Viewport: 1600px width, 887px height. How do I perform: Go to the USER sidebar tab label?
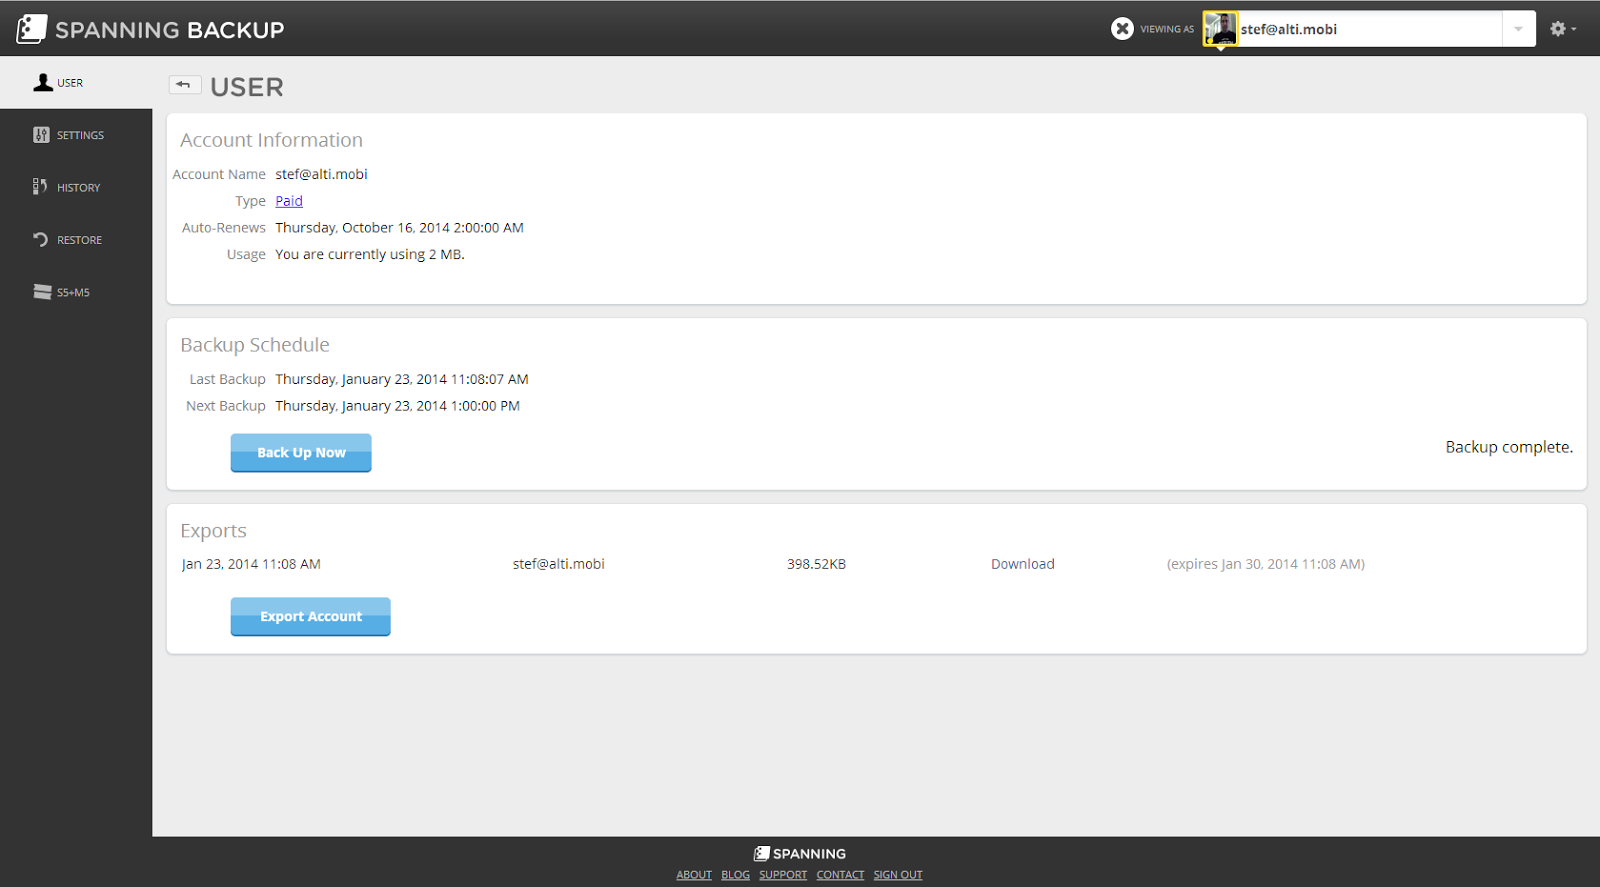click(x=70, y=83)
